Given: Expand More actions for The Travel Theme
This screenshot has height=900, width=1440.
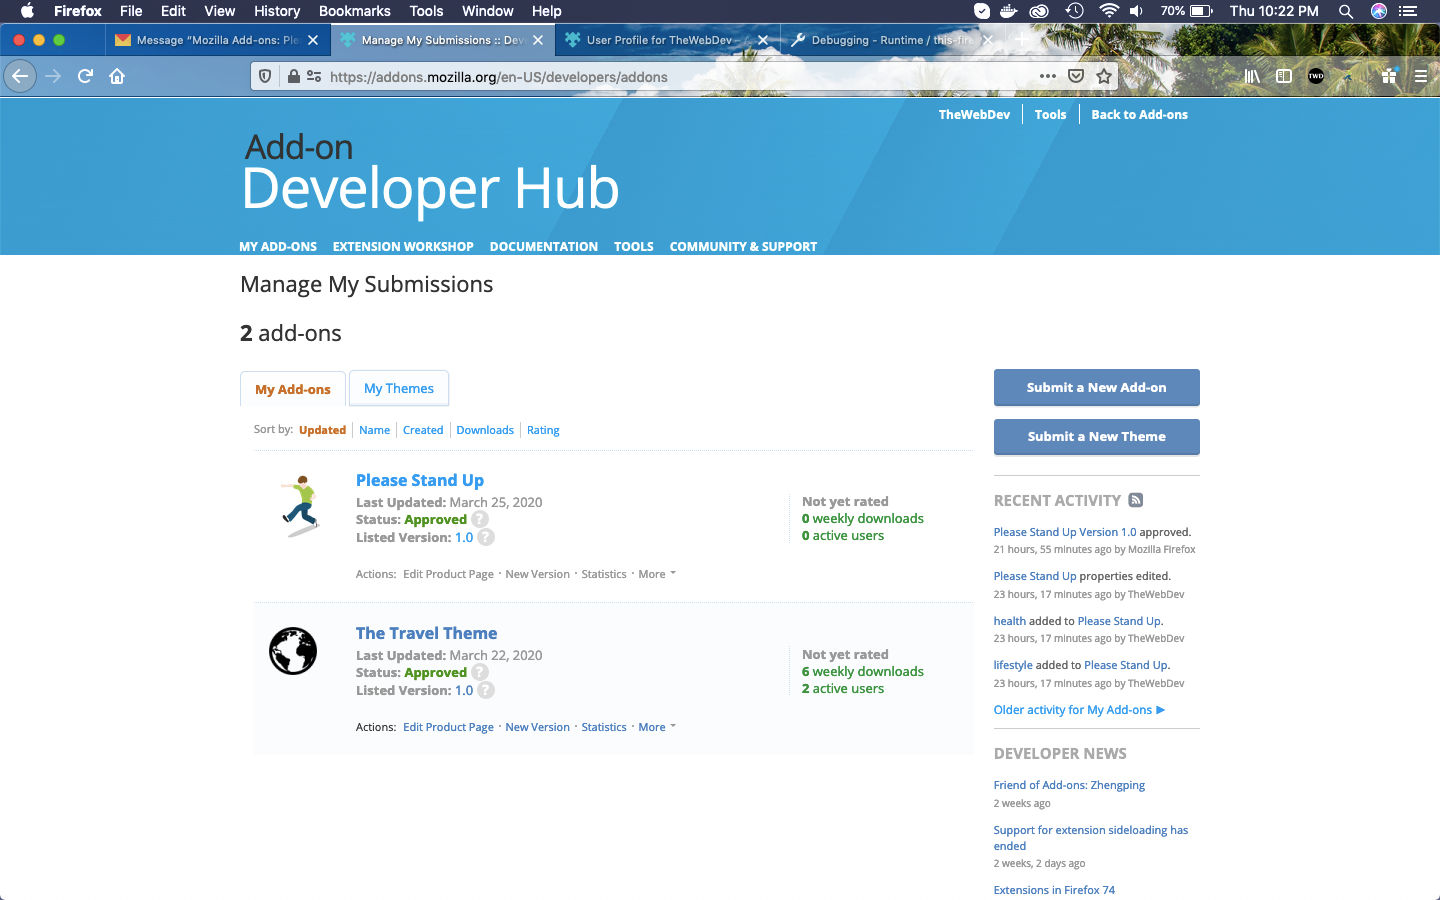Looking at the screenshot, I should point(657,727).
